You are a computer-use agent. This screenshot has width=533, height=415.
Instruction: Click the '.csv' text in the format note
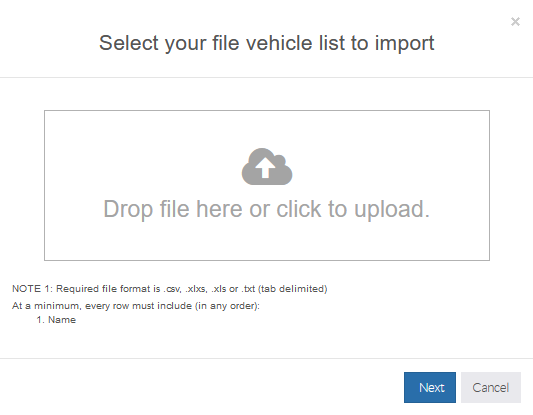(173, 289)
